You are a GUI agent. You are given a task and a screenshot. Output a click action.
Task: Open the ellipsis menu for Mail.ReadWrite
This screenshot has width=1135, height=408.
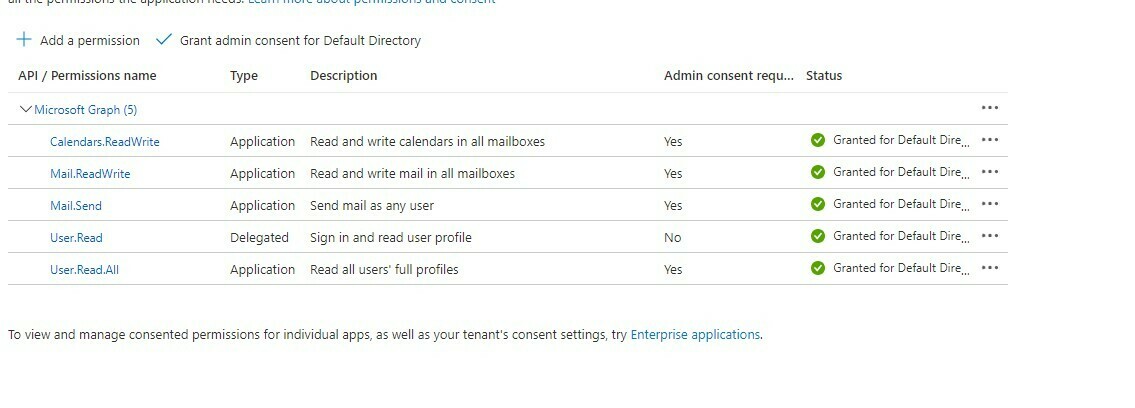[x=990, y=171]
